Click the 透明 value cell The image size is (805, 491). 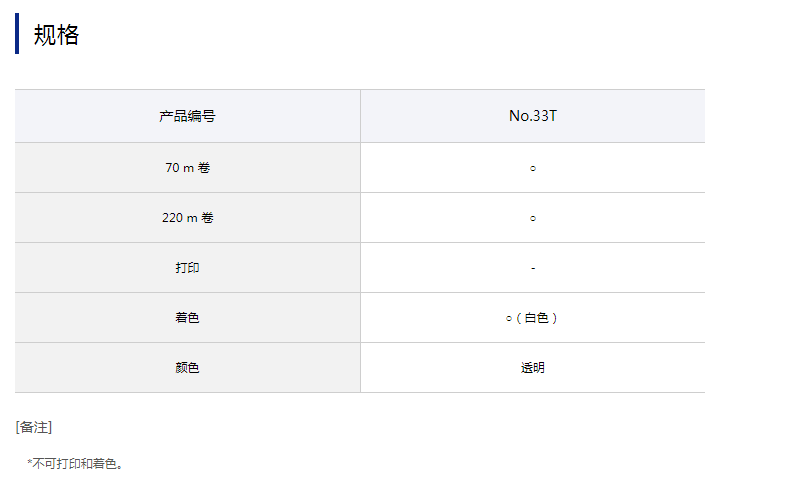(533, 368)
